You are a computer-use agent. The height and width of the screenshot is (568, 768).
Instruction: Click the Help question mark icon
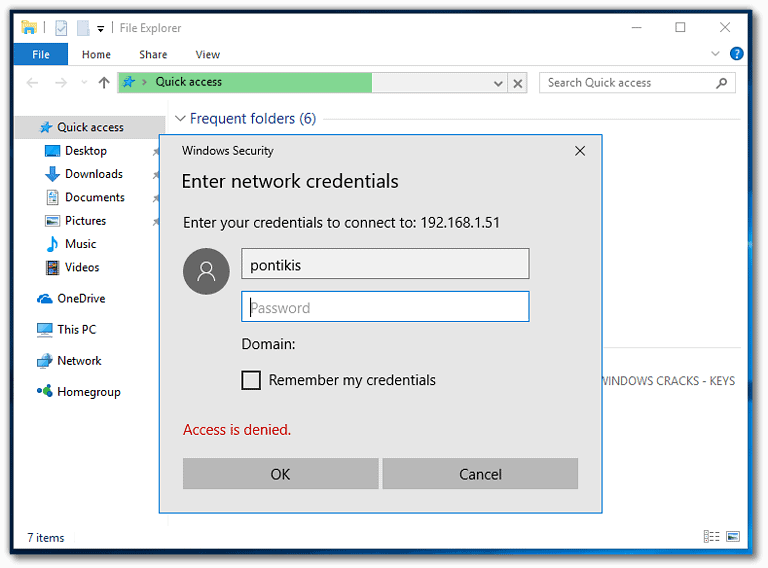(x=737, y=54)
